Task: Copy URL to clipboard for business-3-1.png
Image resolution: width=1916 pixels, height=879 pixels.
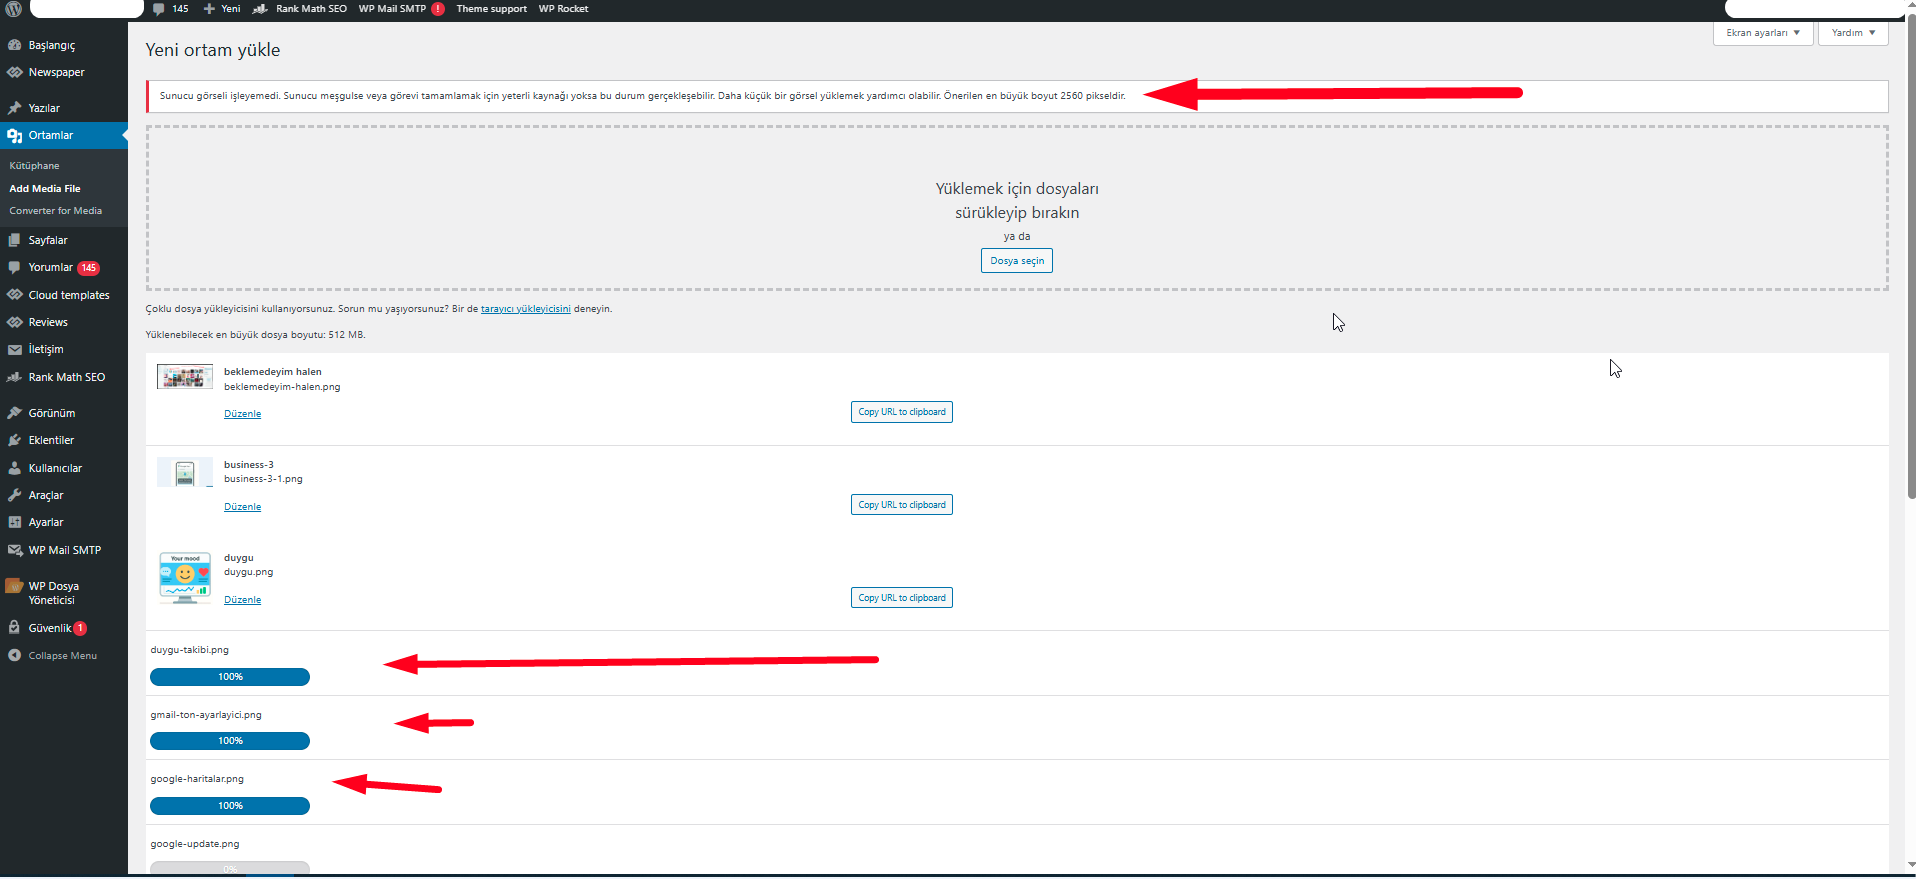Action: [x=901, y=505]
